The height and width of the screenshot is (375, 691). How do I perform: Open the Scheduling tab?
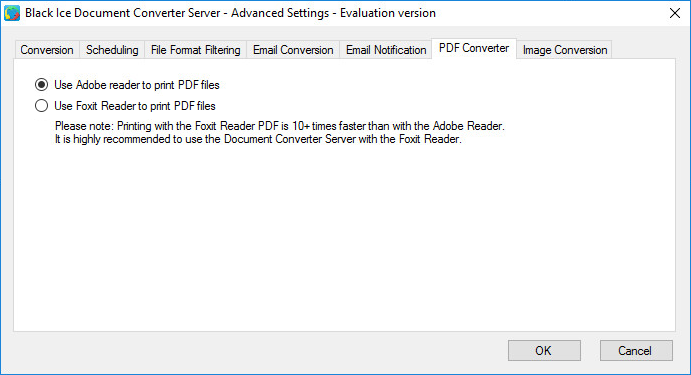[x=112, y=50]
